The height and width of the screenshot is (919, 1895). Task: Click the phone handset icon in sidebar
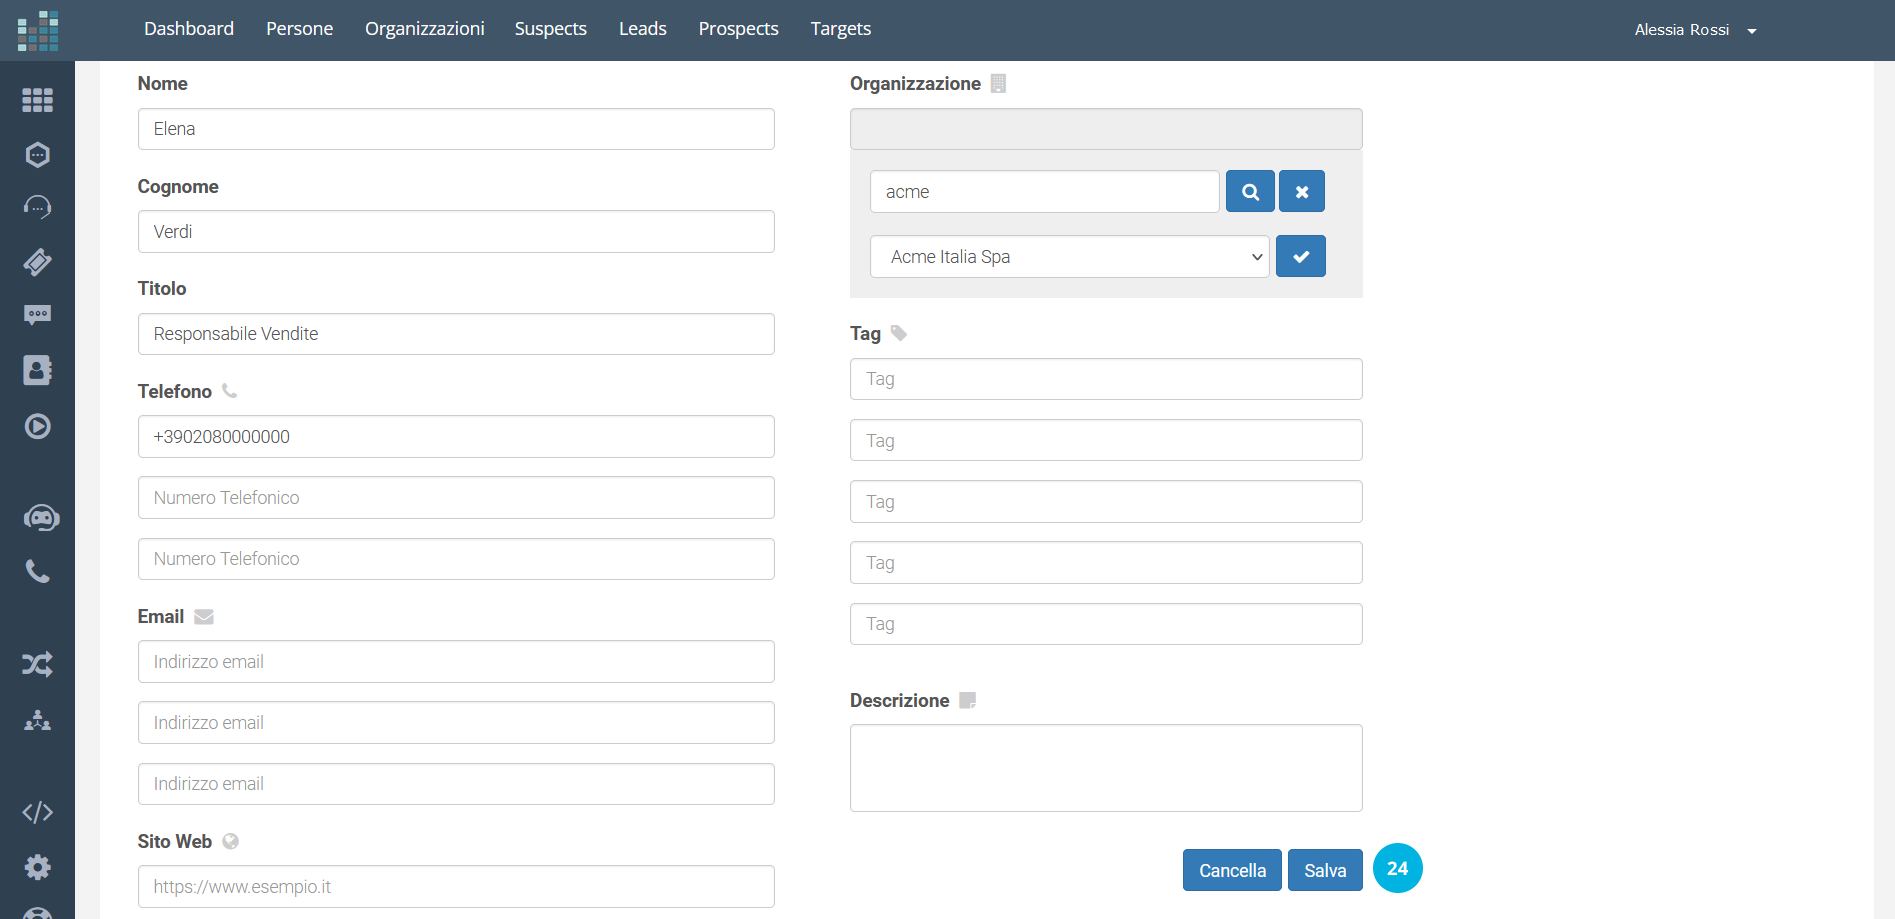pyautogui.click(x=37, y=571)
